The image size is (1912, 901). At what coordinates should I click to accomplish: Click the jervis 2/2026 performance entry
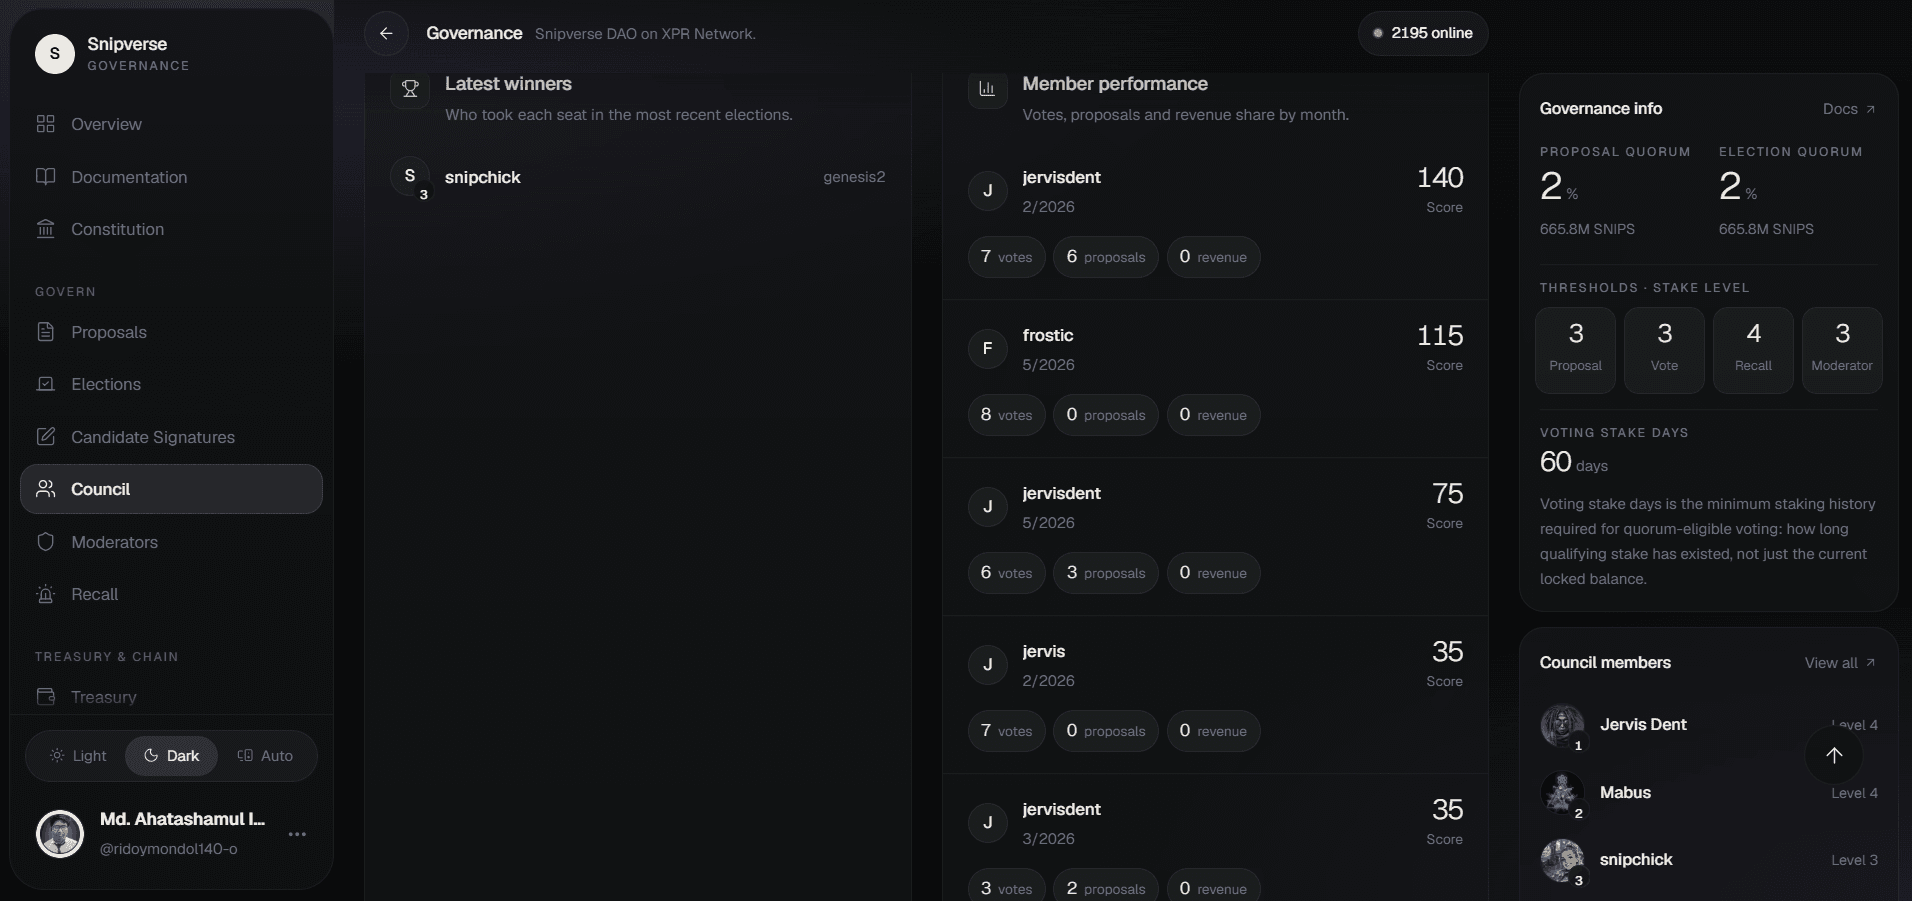(1215, 694)
